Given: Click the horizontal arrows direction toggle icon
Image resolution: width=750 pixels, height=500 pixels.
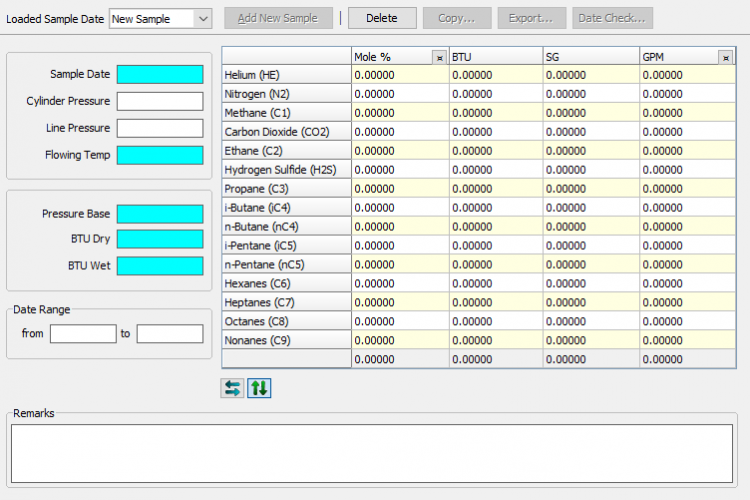Looking at the screenshot, I should pyautogui.click(x=232, y=388).
